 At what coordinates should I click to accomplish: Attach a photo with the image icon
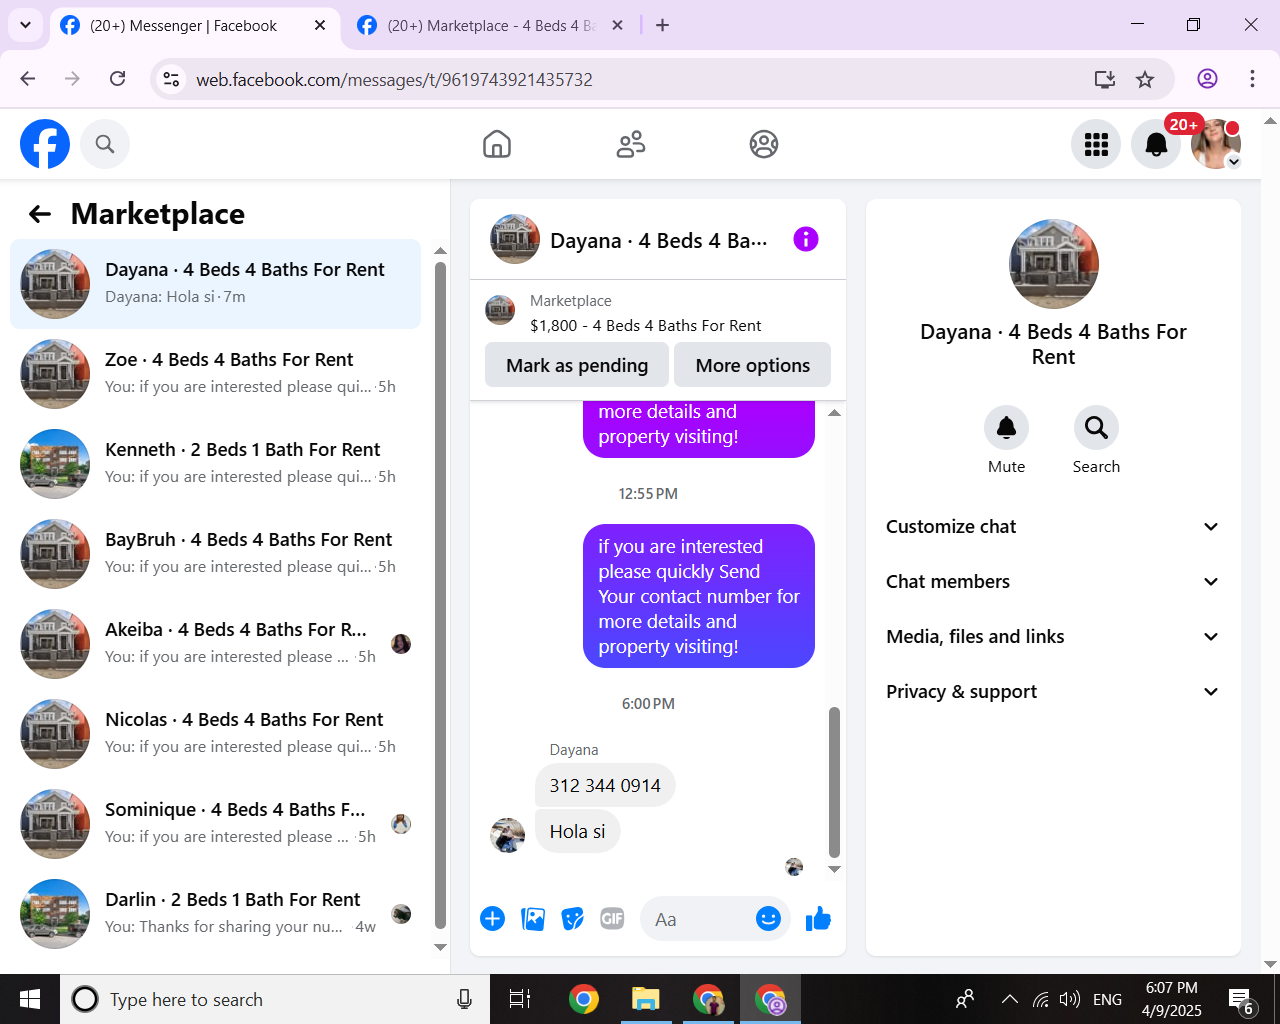tap(533, 919)
